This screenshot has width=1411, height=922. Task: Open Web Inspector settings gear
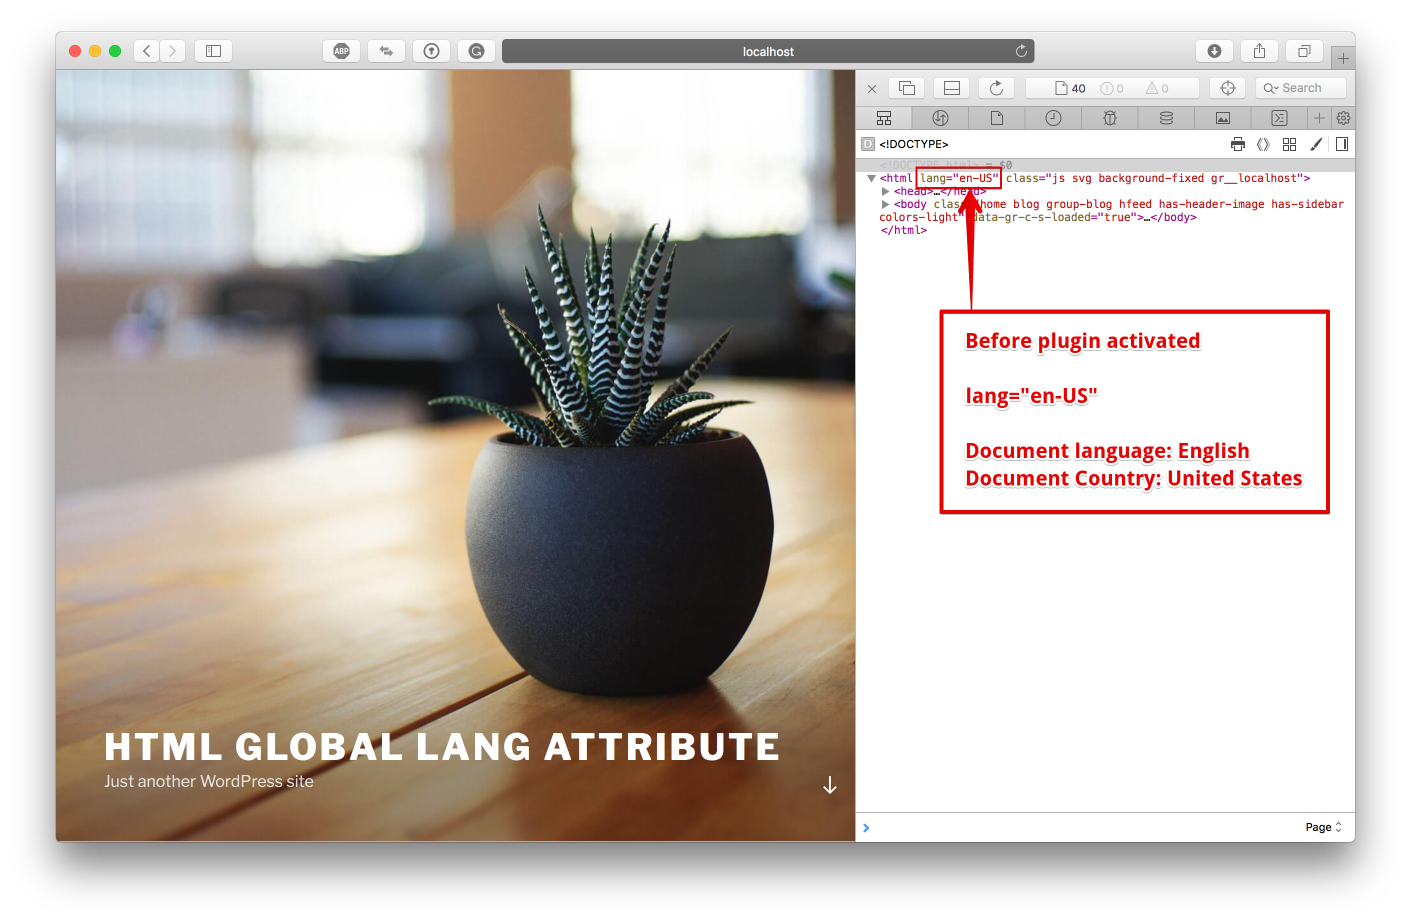(1343, 118)
